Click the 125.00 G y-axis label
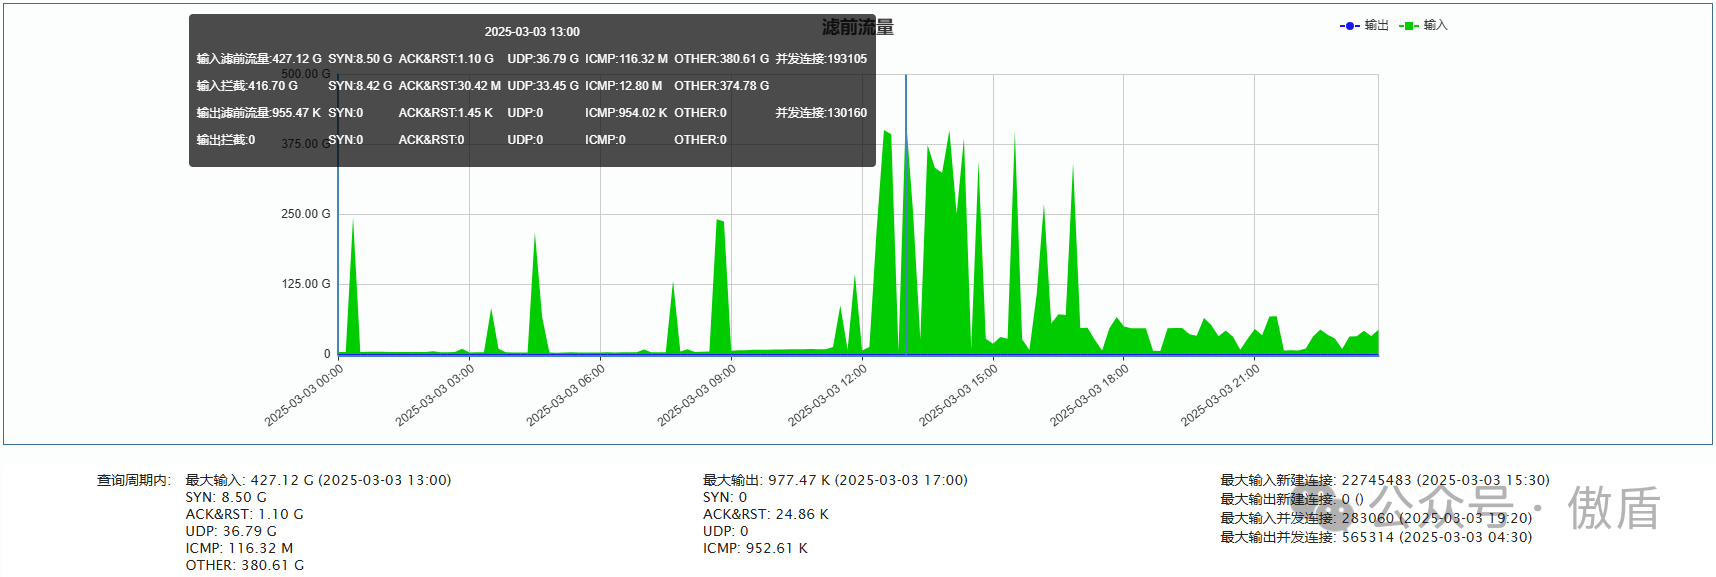 305,284
